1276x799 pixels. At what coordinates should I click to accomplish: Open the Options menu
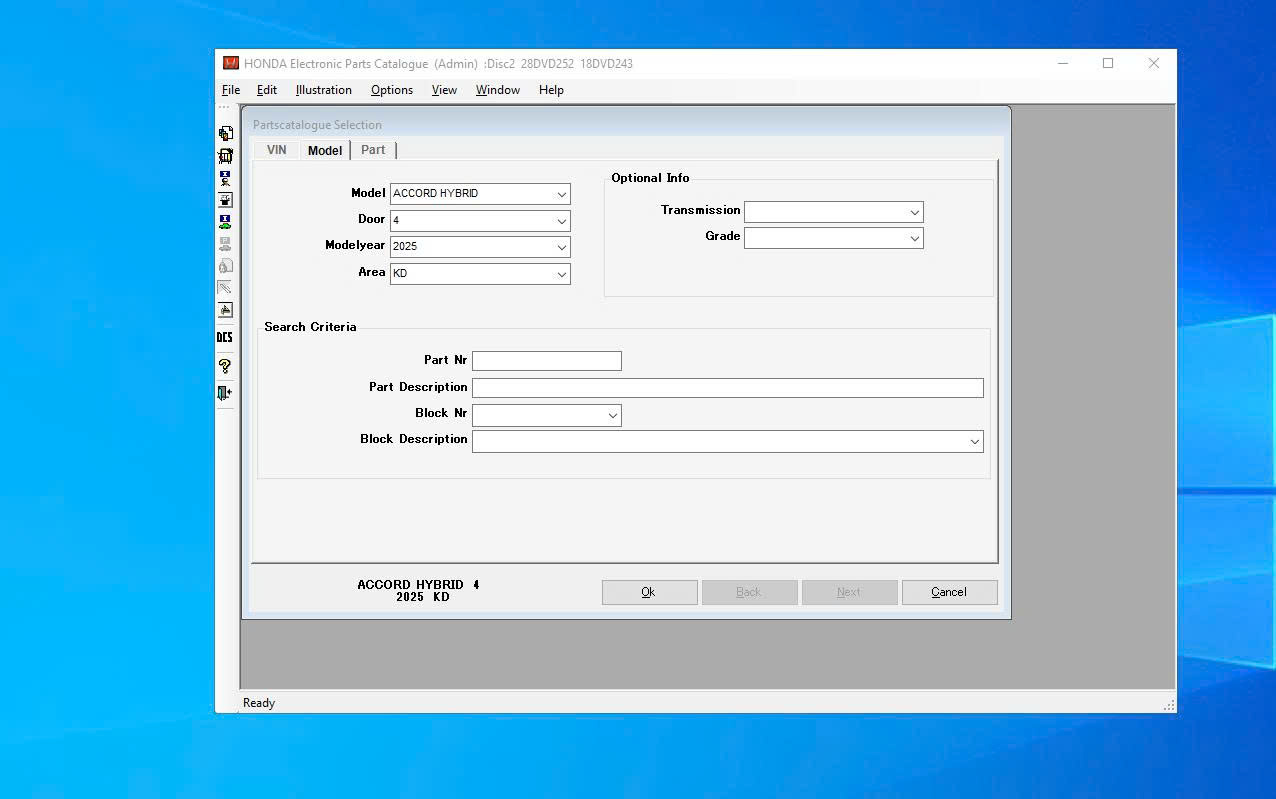[391, 90]
